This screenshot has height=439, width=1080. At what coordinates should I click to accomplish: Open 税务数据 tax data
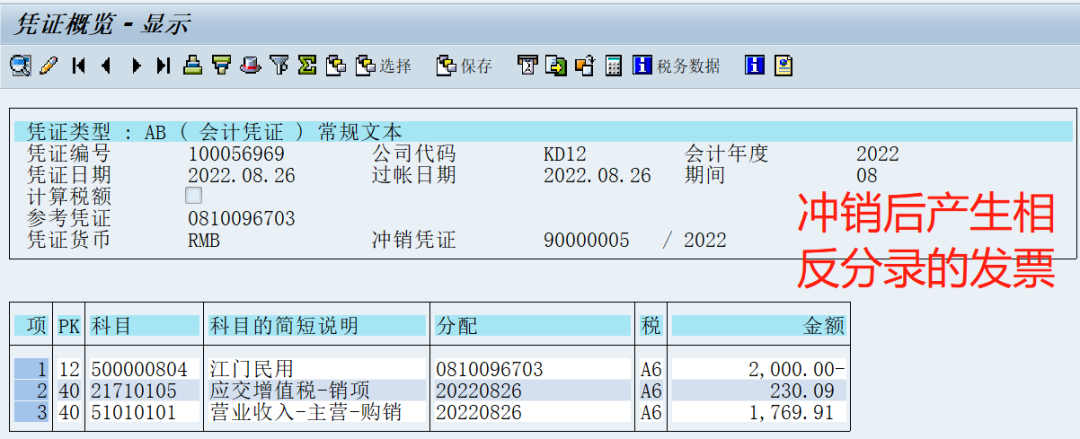point(676,65)
